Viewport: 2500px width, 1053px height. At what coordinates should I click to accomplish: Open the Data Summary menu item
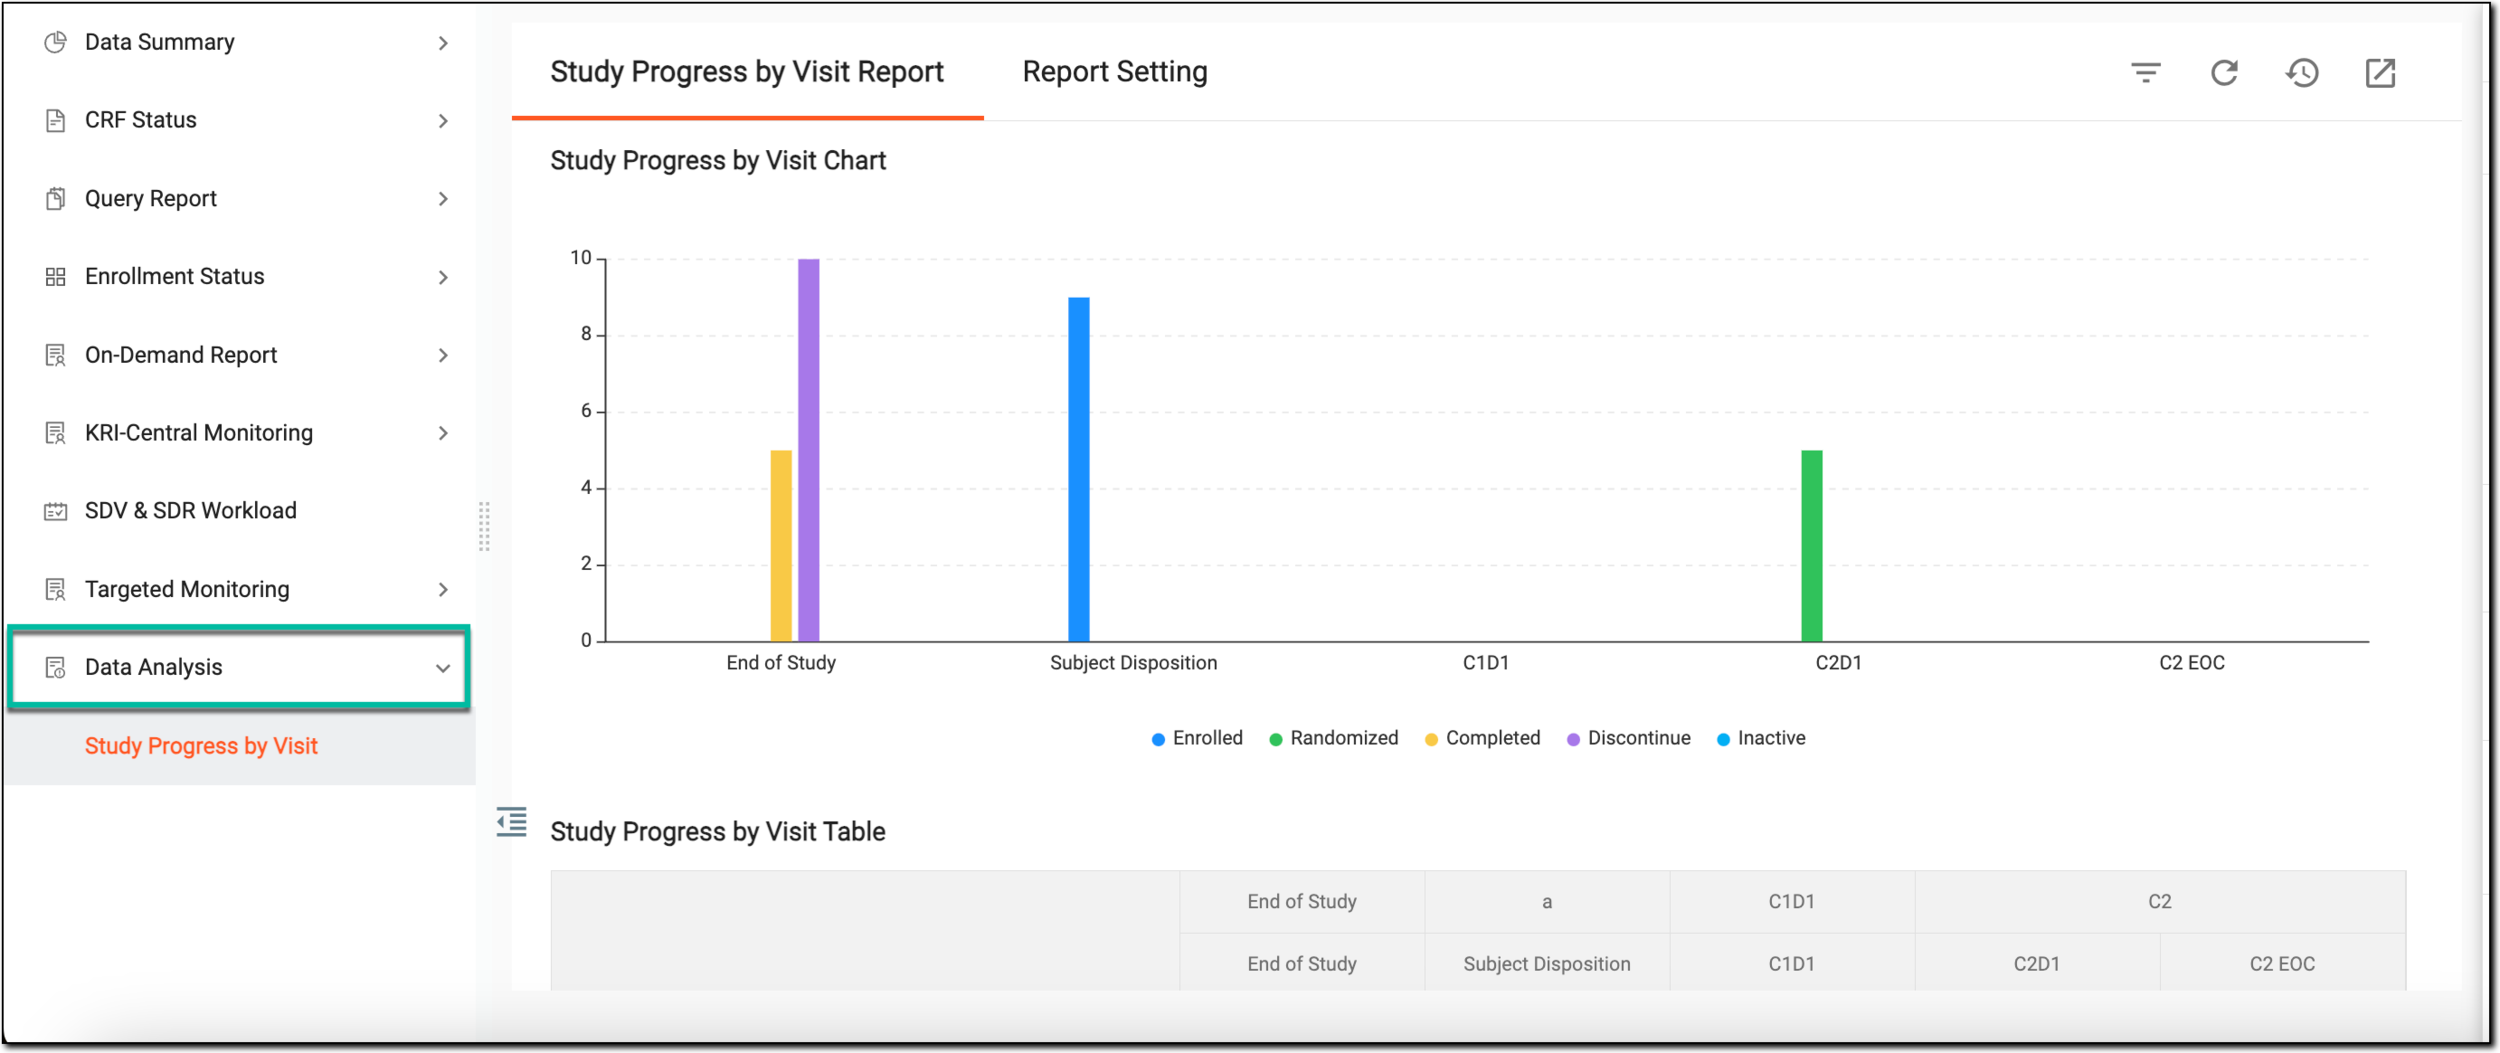coord(240,42)
